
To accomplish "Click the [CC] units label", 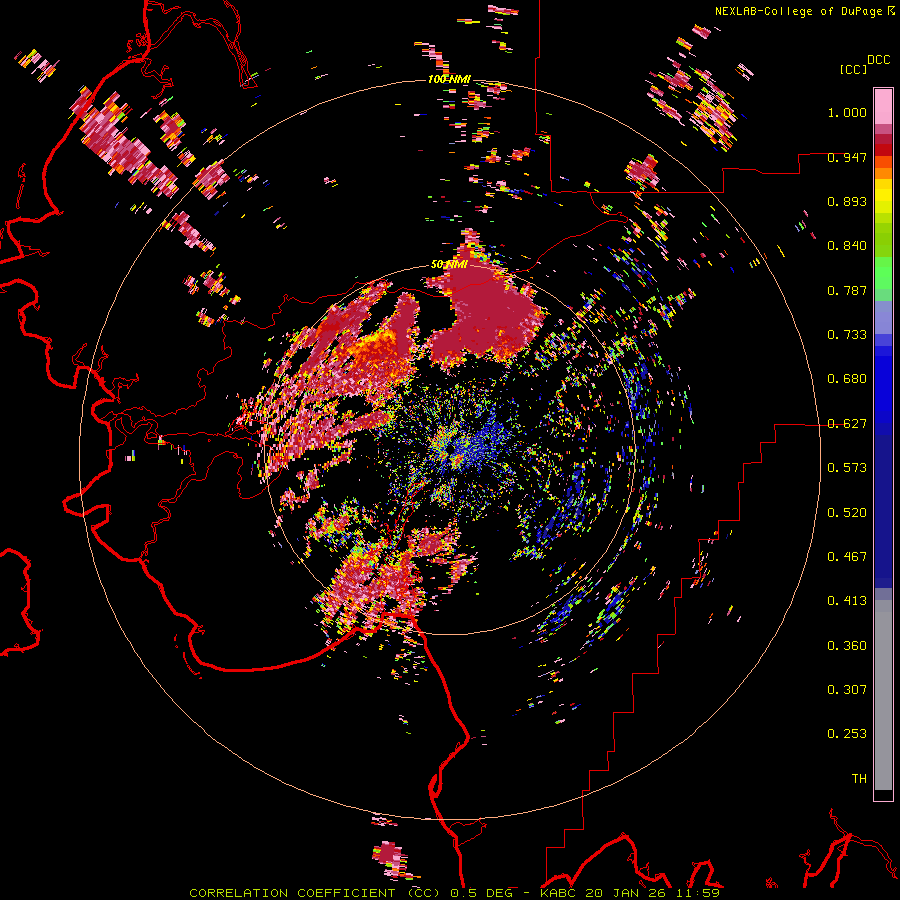I will point(853,69).
